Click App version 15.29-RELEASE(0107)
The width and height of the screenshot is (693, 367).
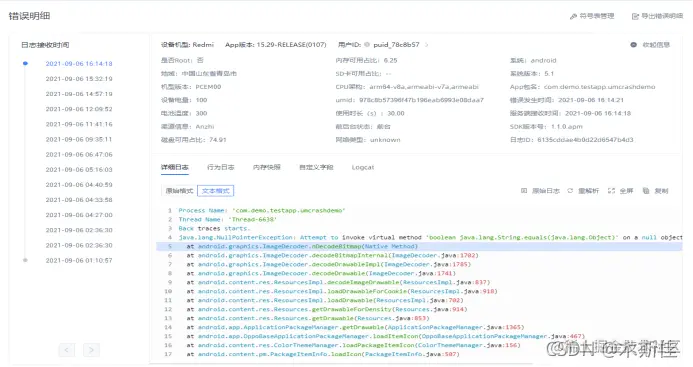click(292, 45)
